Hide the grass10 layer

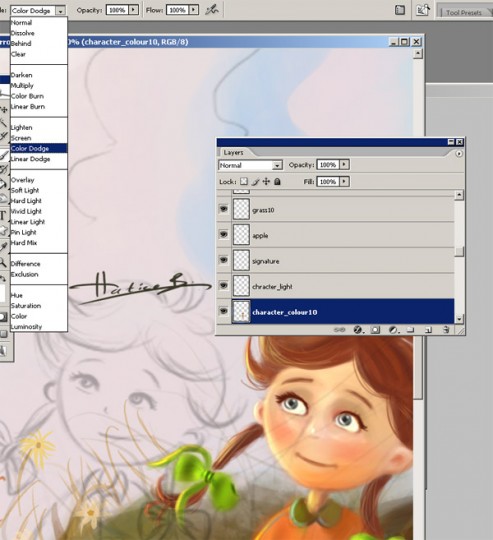[224, 209]
